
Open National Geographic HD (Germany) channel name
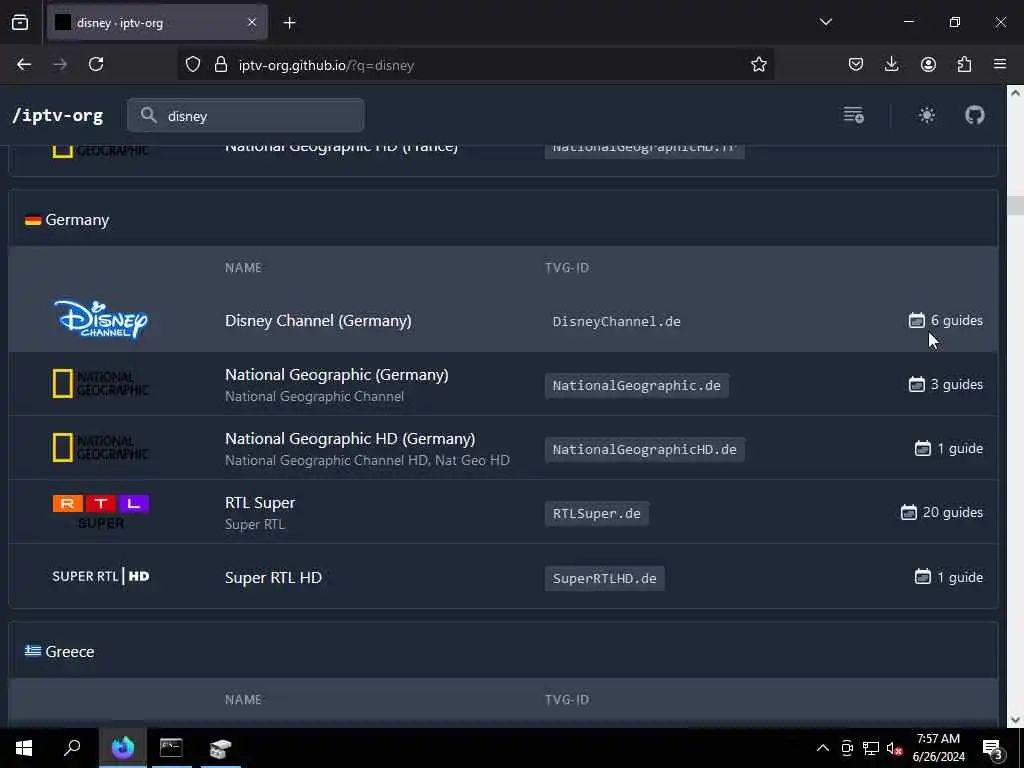tap(350, 439)
